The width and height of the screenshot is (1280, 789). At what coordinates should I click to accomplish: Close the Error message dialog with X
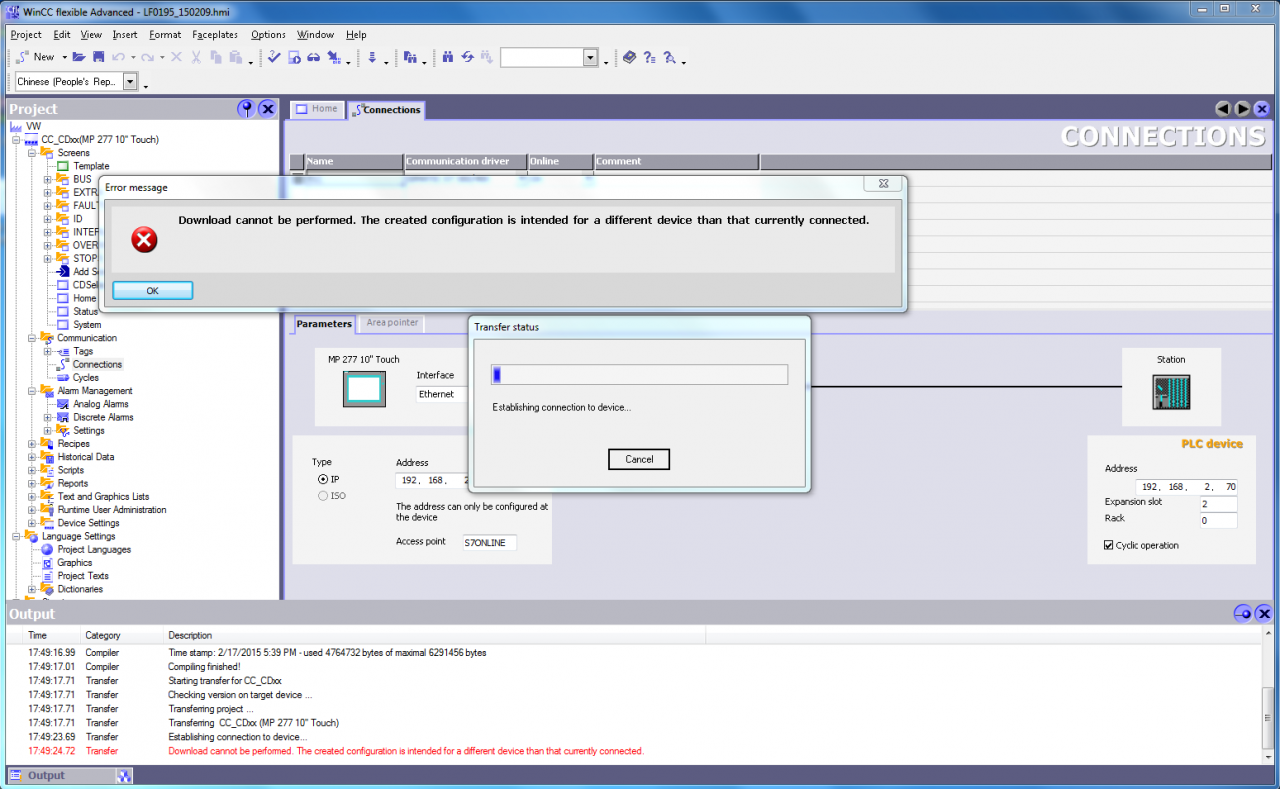click(883, 184)
